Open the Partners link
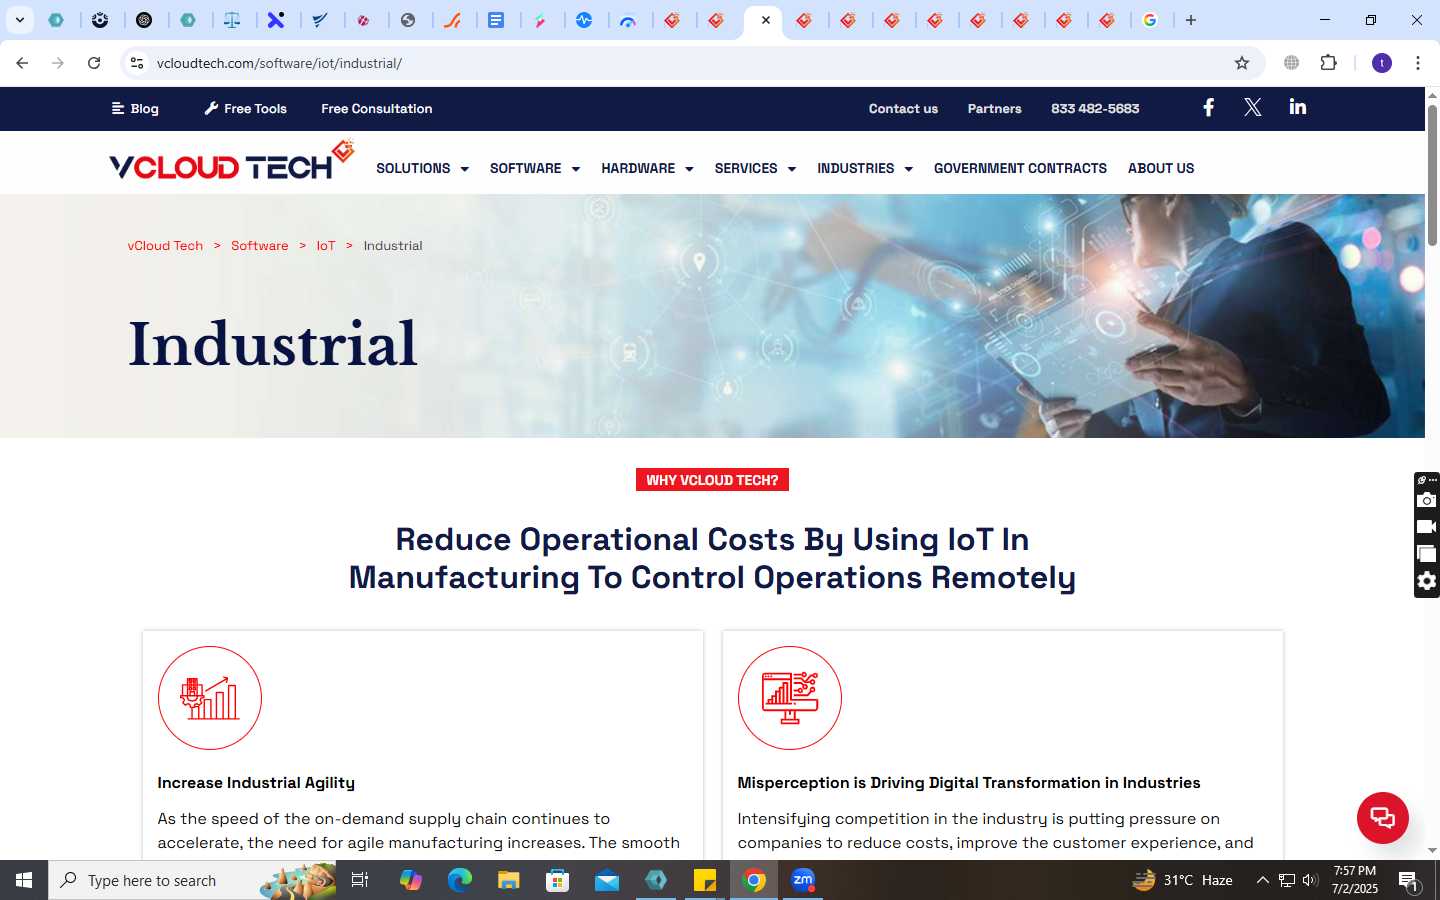Screen dimensions: 1440x900 coord(994,108)
